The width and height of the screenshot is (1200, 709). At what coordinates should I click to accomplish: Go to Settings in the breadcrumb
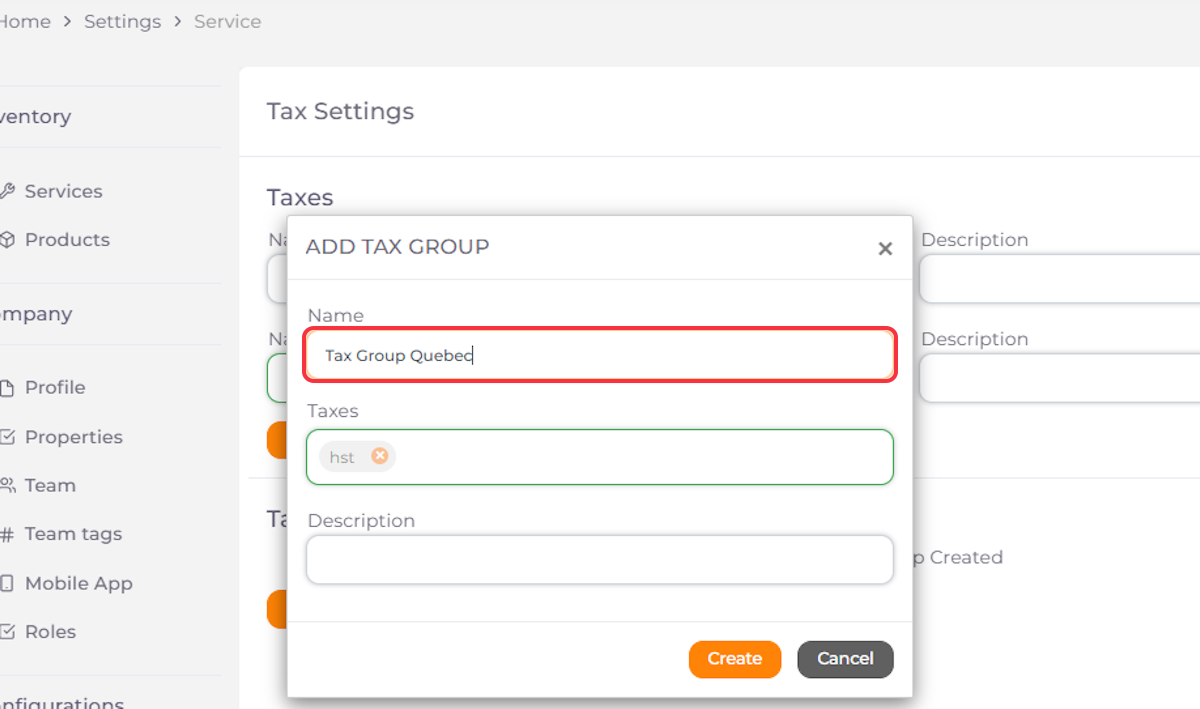(x=122, y=21)
